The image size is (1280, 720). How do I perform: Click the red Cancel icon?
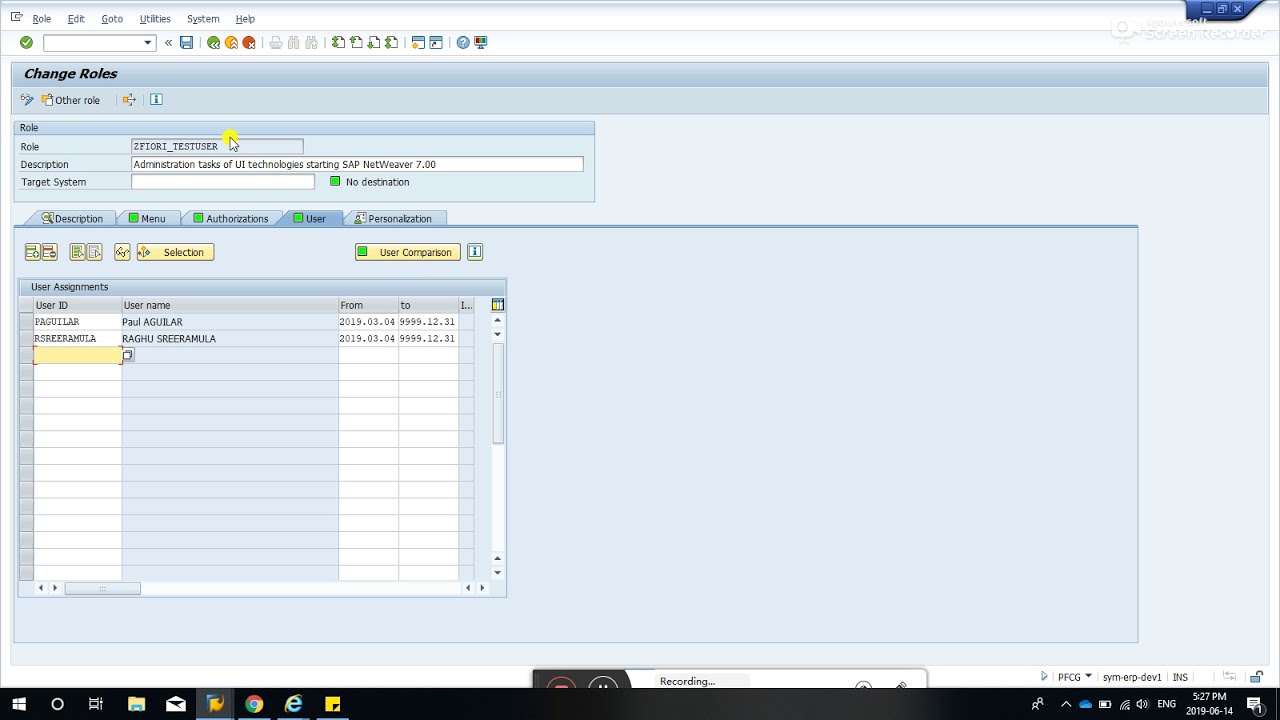pyautogui.click(x=249, y=42)
